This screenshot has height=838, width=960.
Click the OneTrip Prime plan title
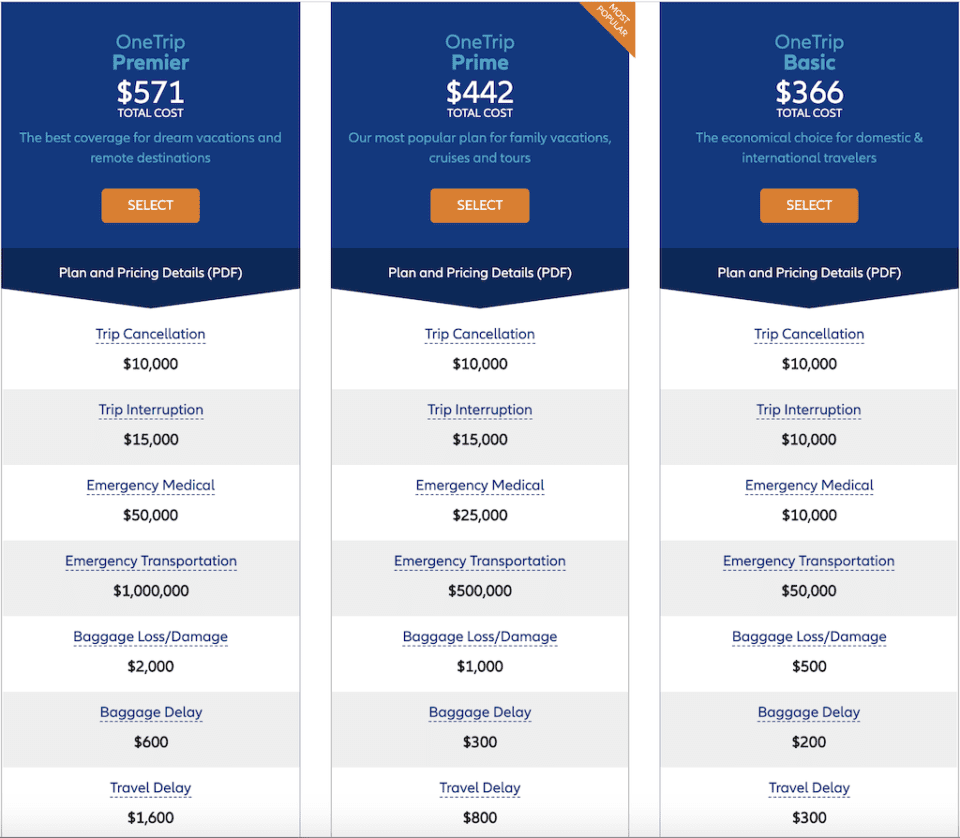coord(480,52)
